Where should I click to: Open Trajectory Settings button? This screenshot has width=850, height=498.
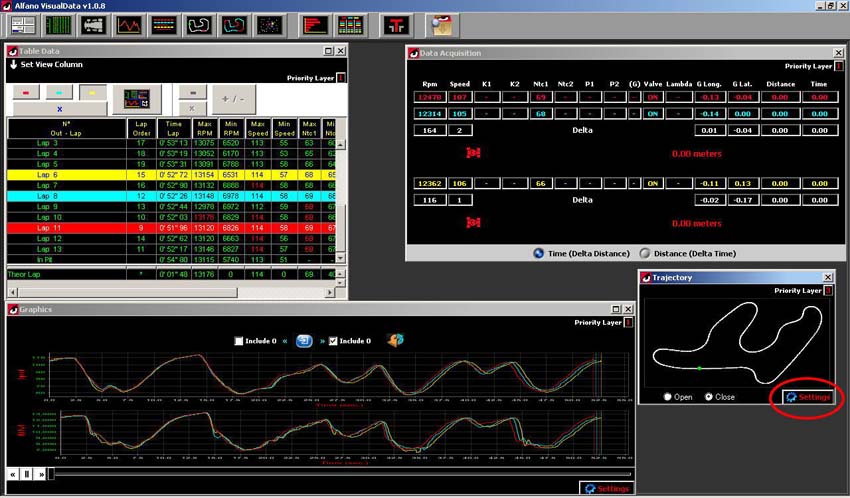pyautogui.click(x=808, y=397)
